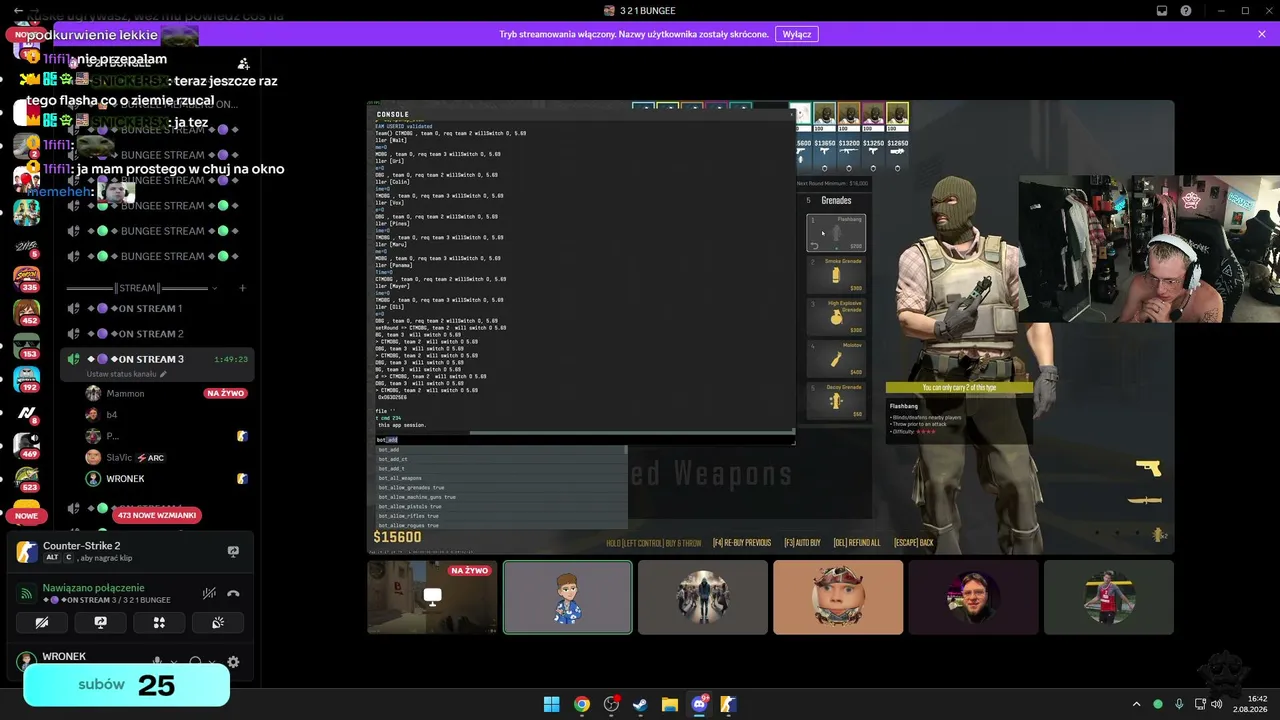Screen dimensions: 1280x720
Task: Open the server with the 153 badge
Action: click(26, 346)
